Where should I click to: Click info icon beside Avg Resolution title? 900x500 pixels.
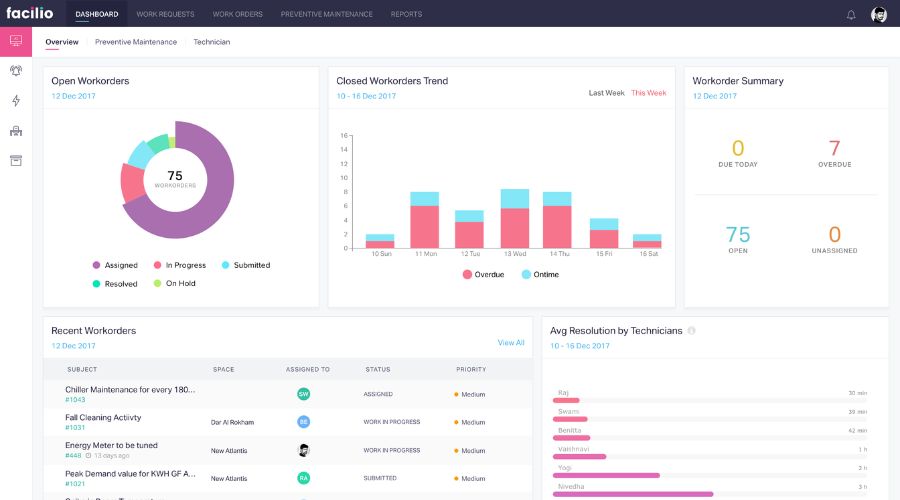[691, 330]
